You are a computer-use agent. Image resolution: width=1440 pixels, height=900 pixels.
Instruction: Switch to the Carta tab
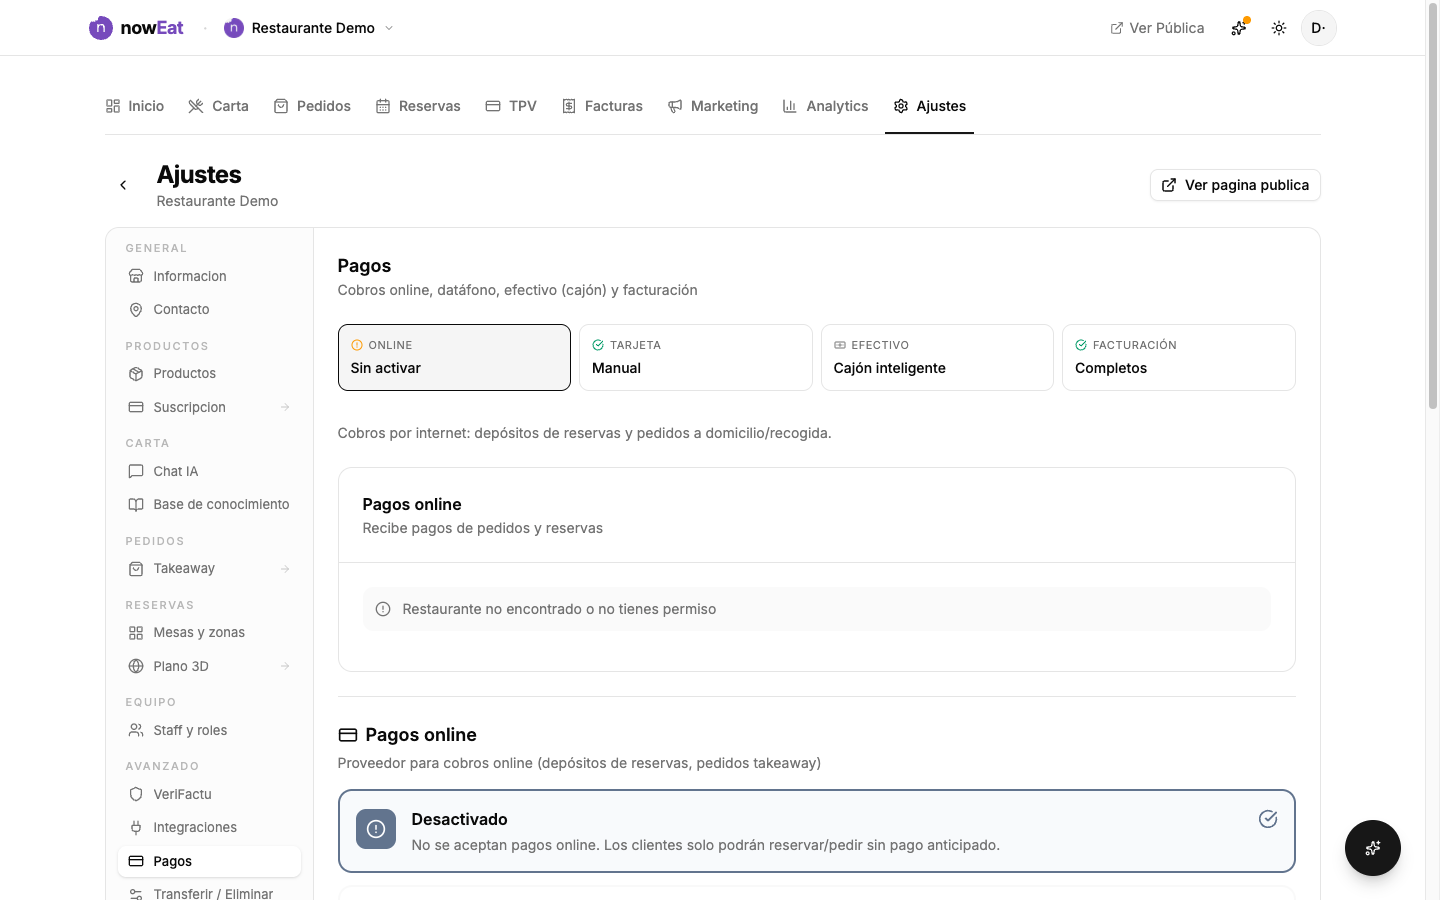(x=219, y=106)
